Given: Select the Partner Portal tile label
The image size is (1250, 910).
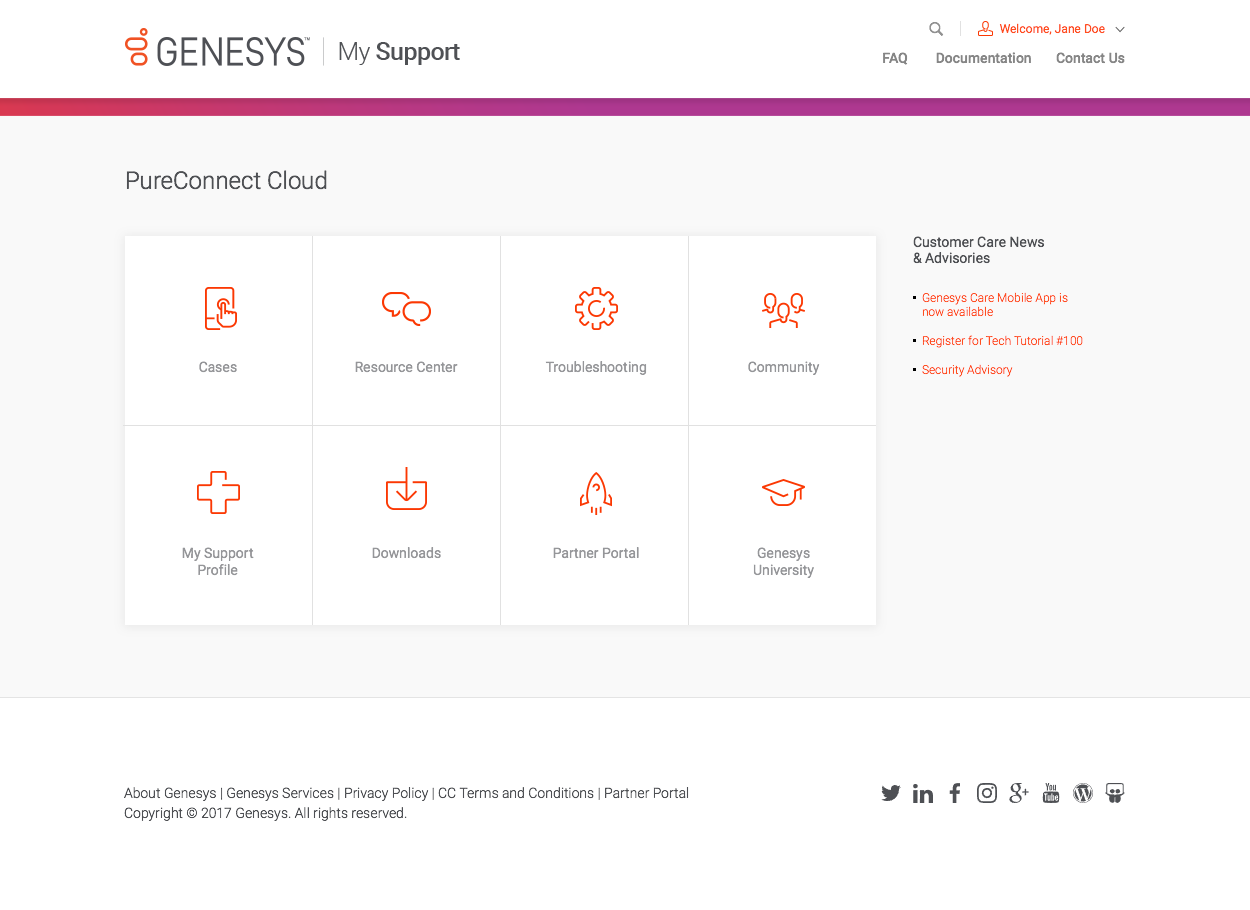Looking at the screenshot, I should tap(596, 553).
